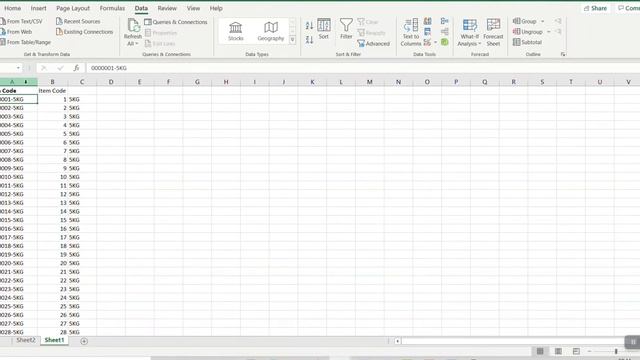The width and height of the screenshot is (640, 360).
Task: Click From Web button
Action: pyautogui.click(x=16, y=31)
